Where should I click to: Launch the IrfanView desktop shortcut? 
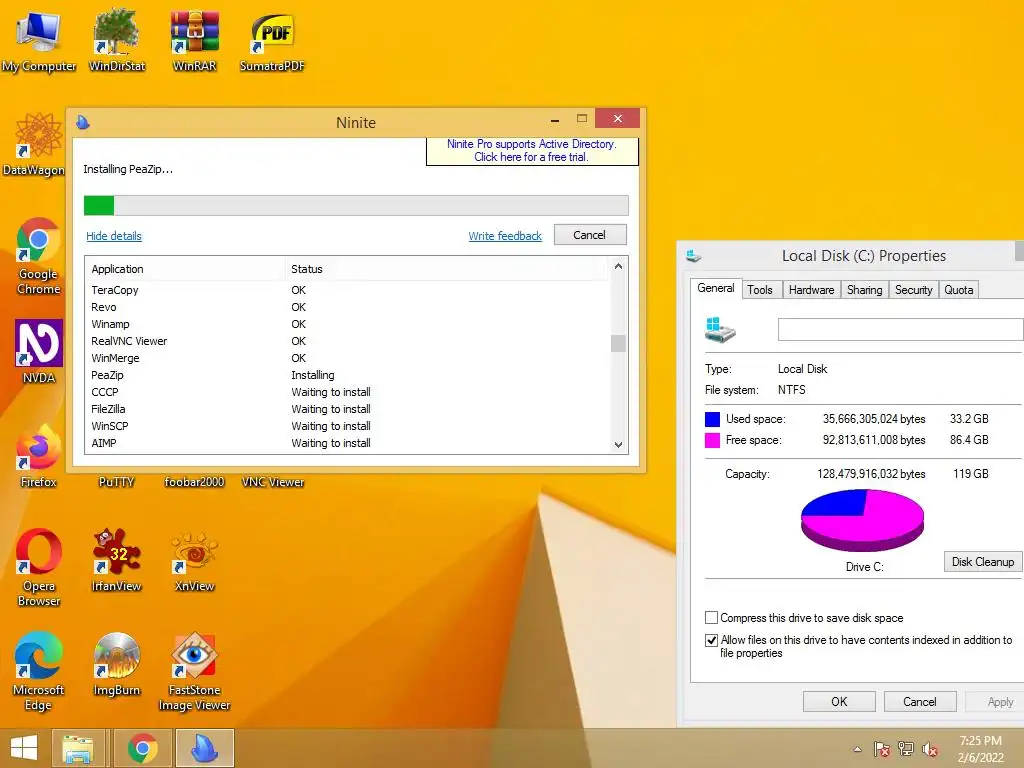[117, 560]
